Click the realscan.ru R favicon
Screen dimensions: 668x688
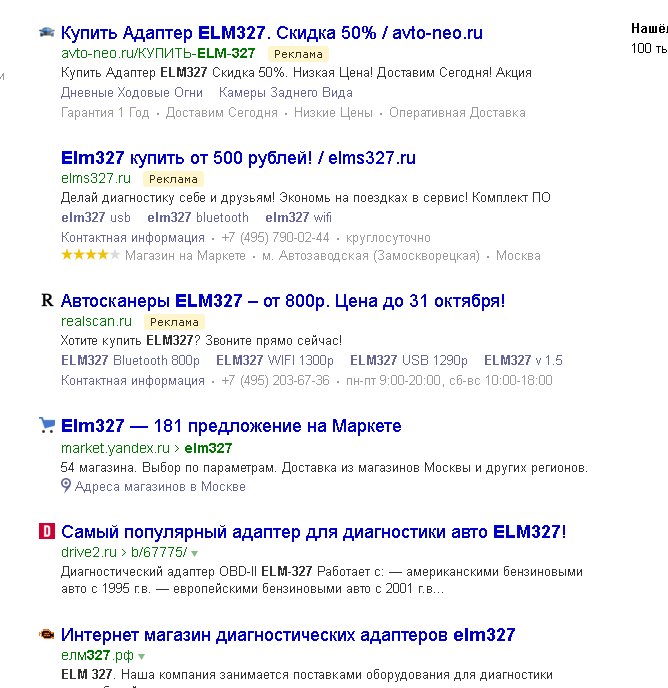(47, 301)
